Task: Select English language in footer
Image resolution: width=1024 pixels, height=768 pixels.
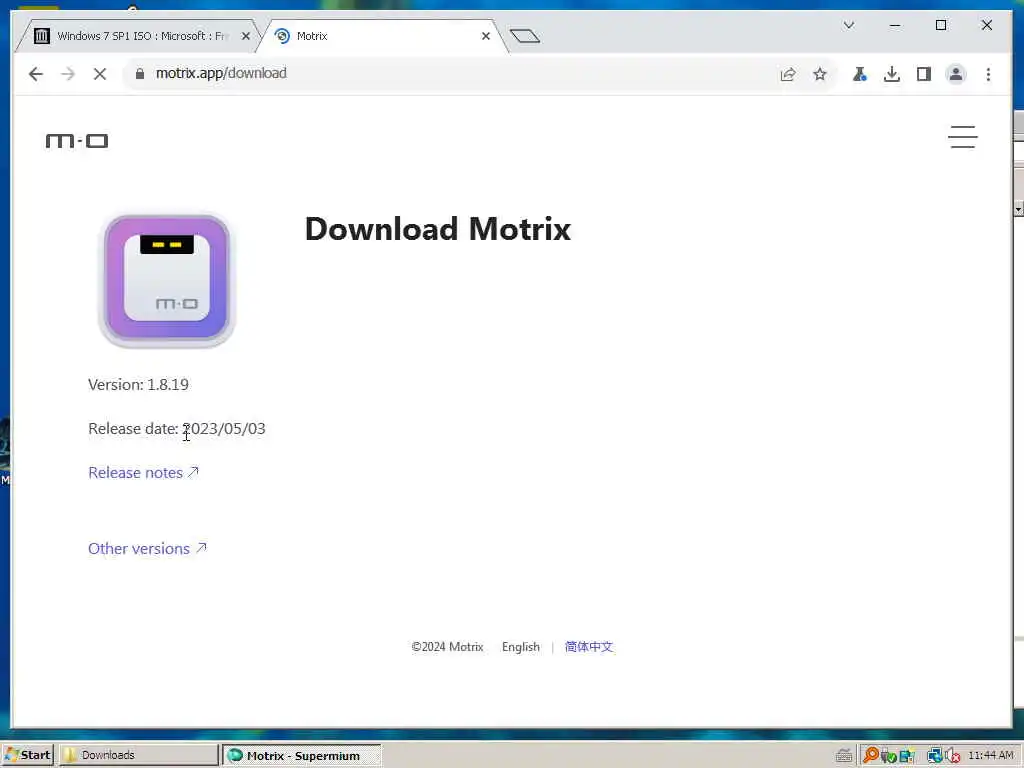Action: pyautogui.click(x=520, y=647)
